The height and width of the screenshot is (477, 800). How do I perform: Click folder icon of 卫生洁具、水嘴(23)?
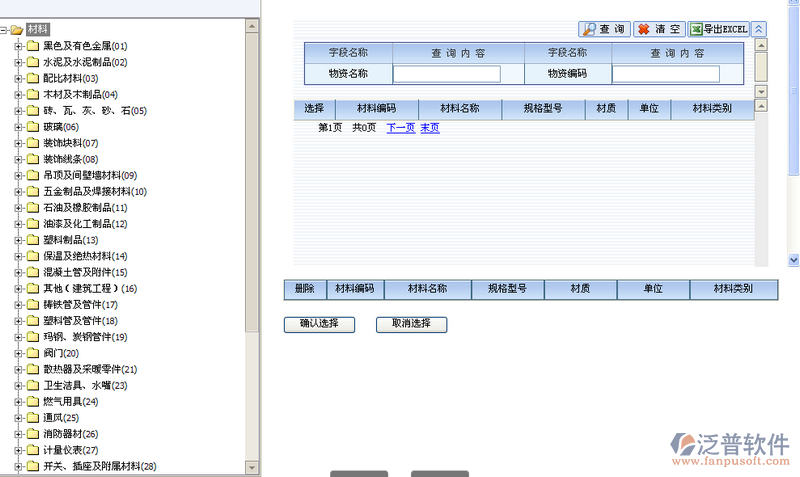click(x=33, y=386)
